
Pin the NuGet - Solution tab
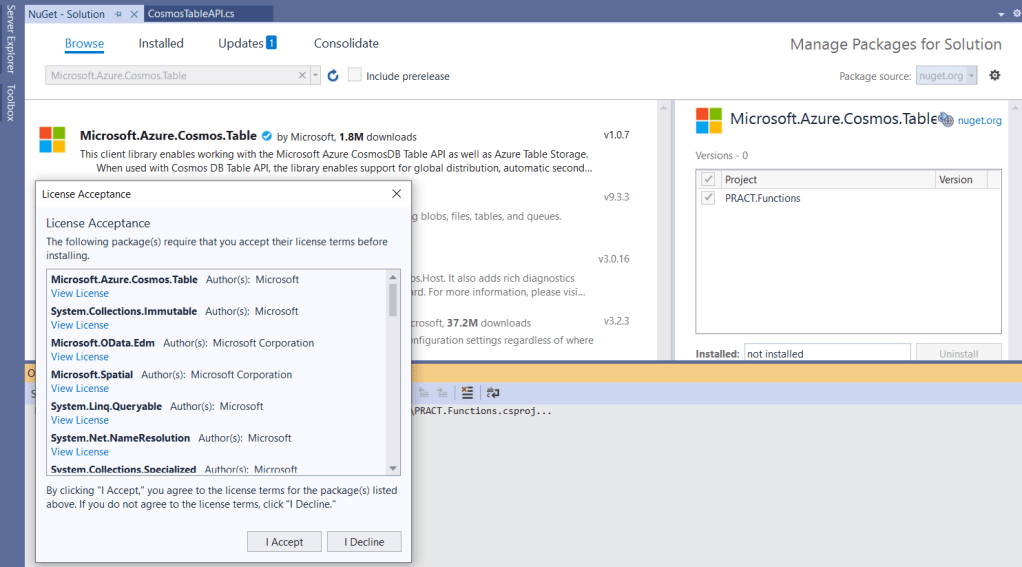(x=118, y=14)
